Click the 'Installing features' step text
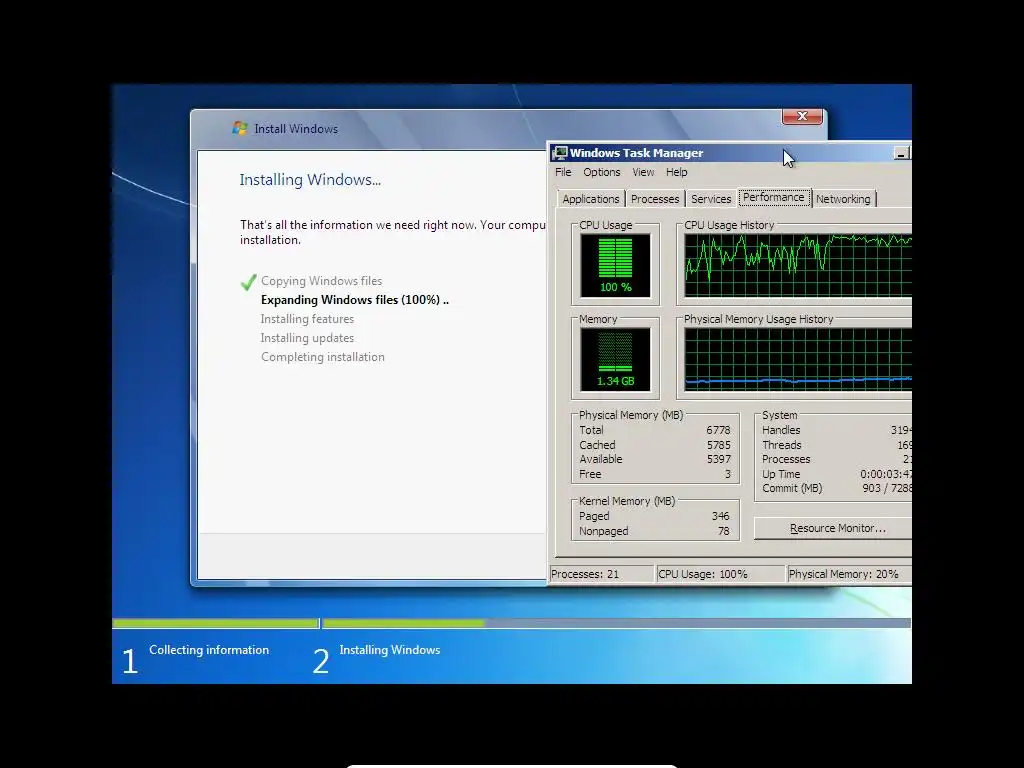 tap(307, 319)
